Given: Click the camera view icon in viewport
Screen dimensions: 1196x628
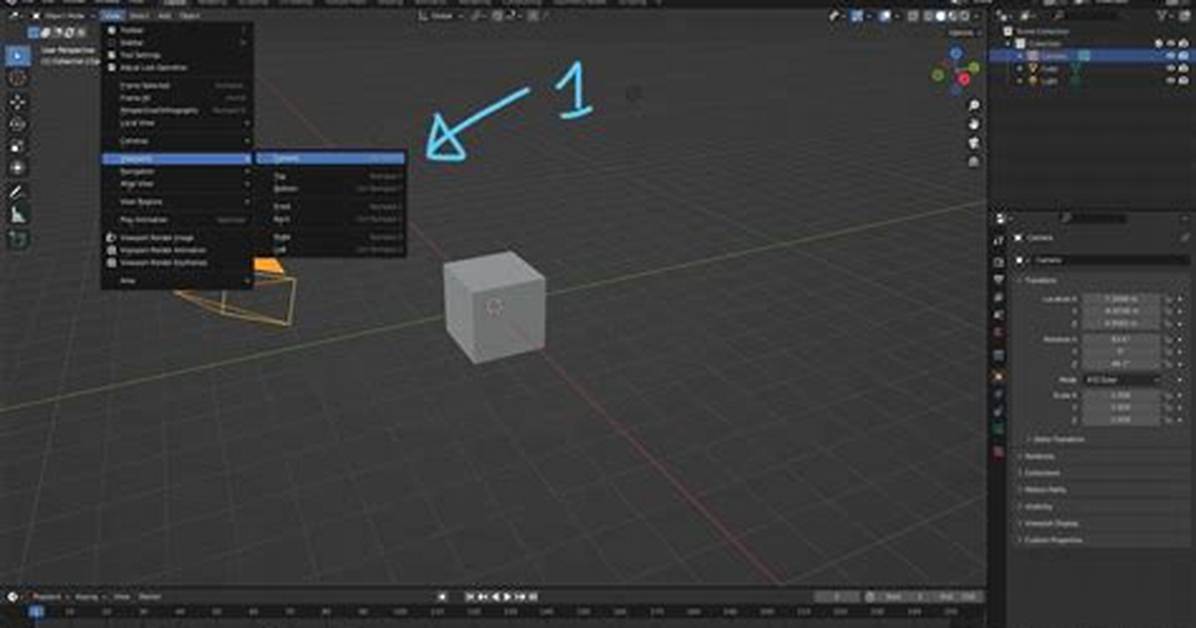Looking at the screenshot, I should coord(974,143).
